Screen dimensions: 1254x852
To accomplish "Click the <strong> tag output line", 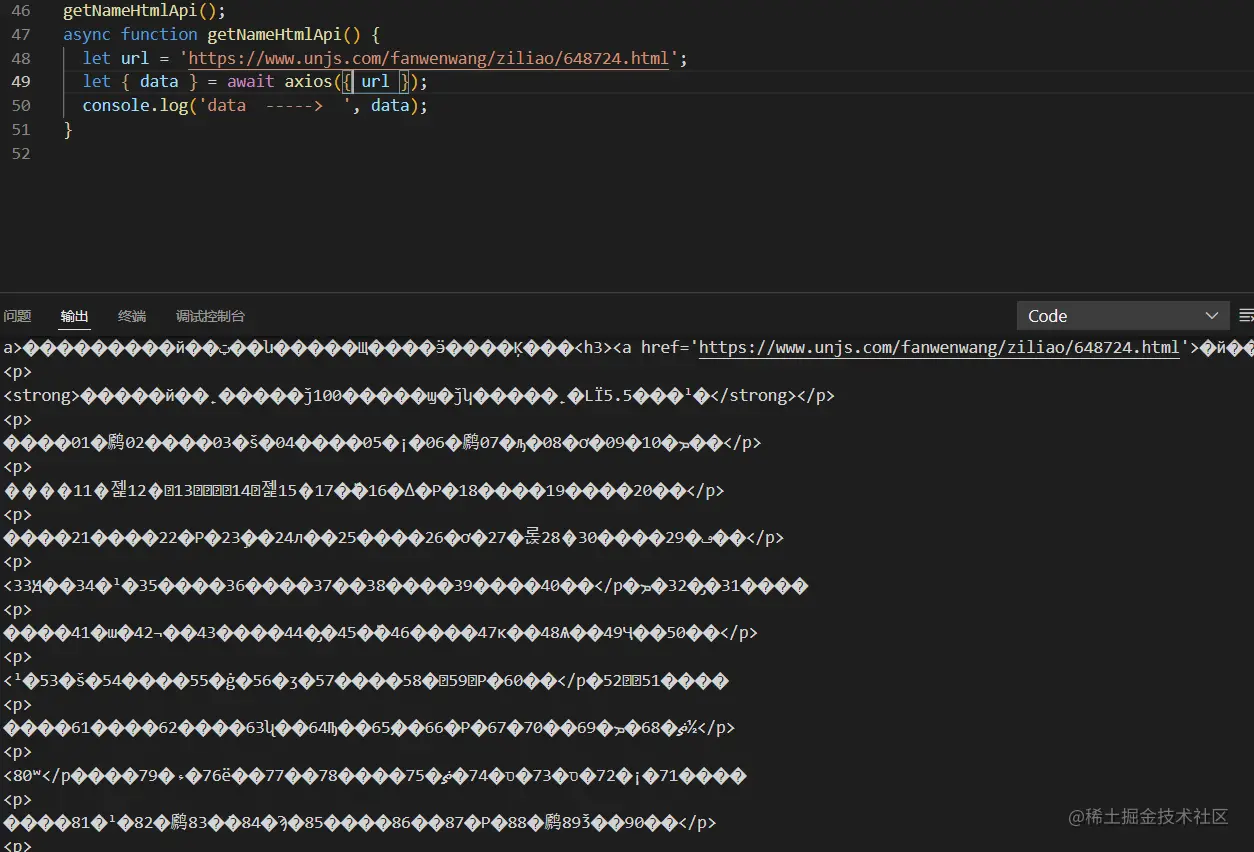I will coord(419,396).
